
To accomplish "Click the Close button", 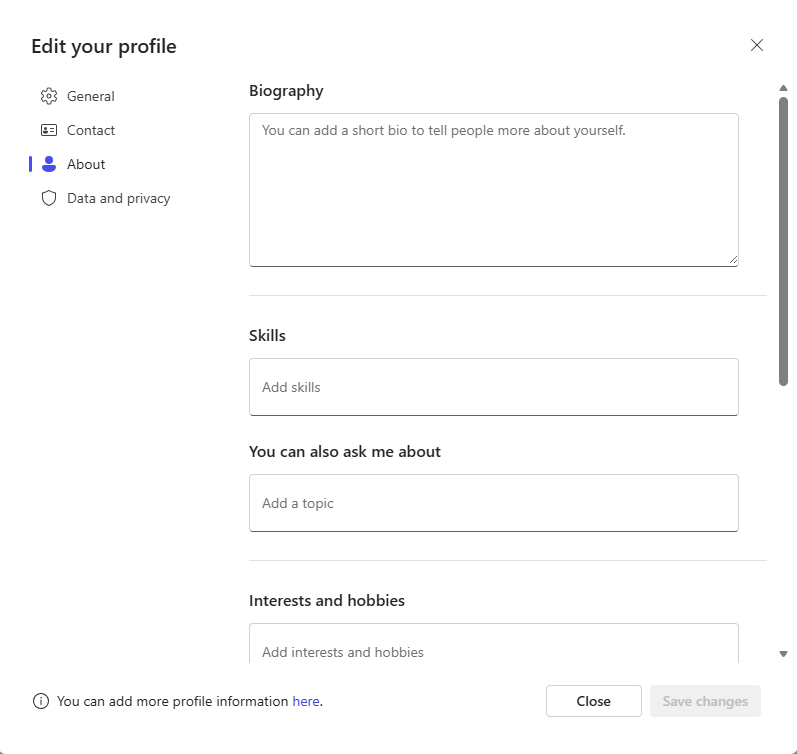I will pyautogui.click(x=593, y=701).
